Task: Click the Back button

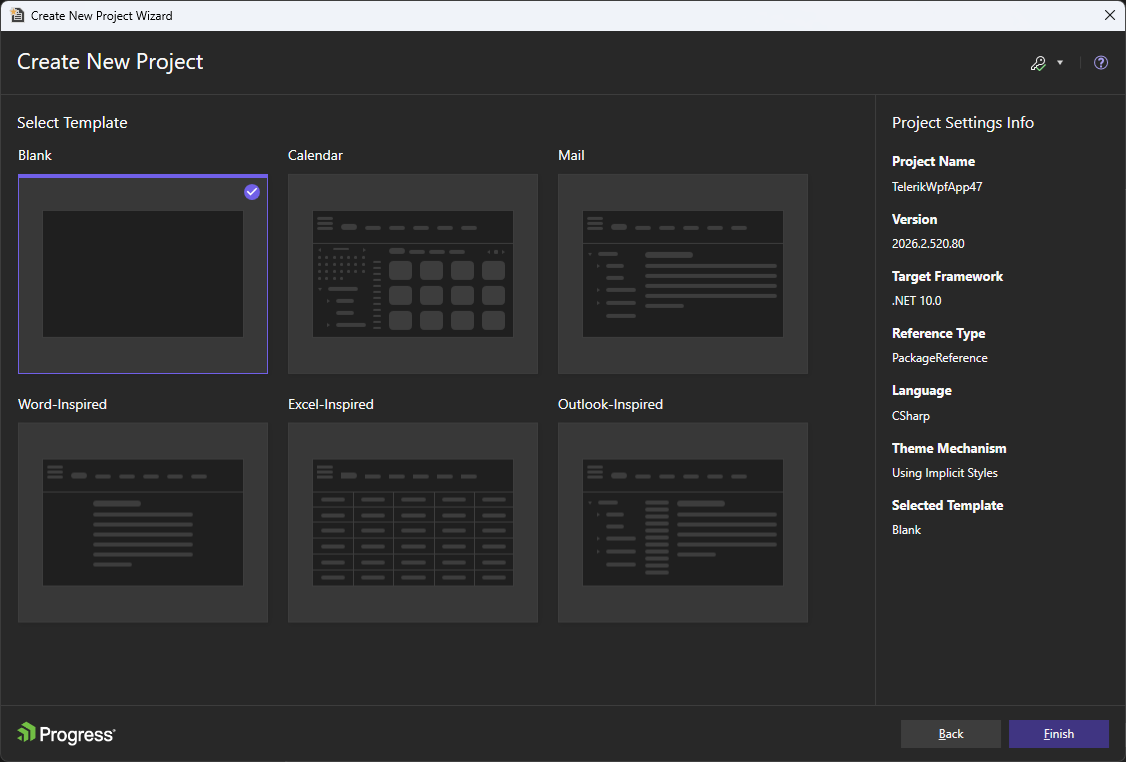Action: [951, 734]
